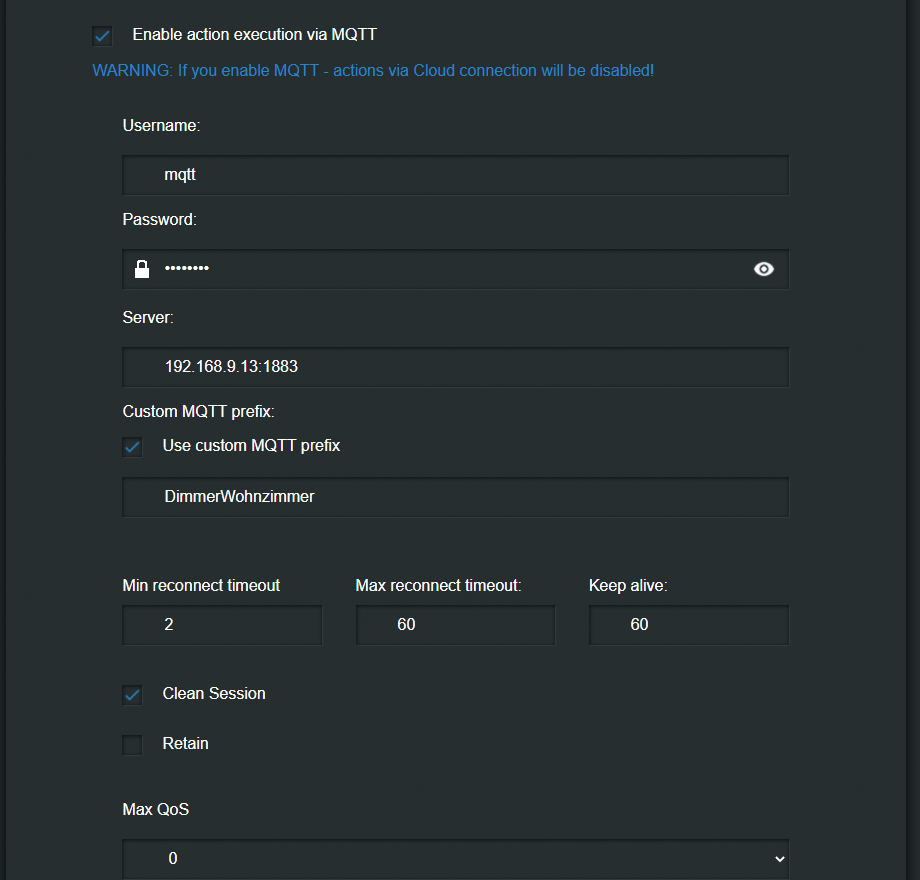Open the Max QoS dropdown
This screenshot has width=920, height=880.
(x=455, y=858)
